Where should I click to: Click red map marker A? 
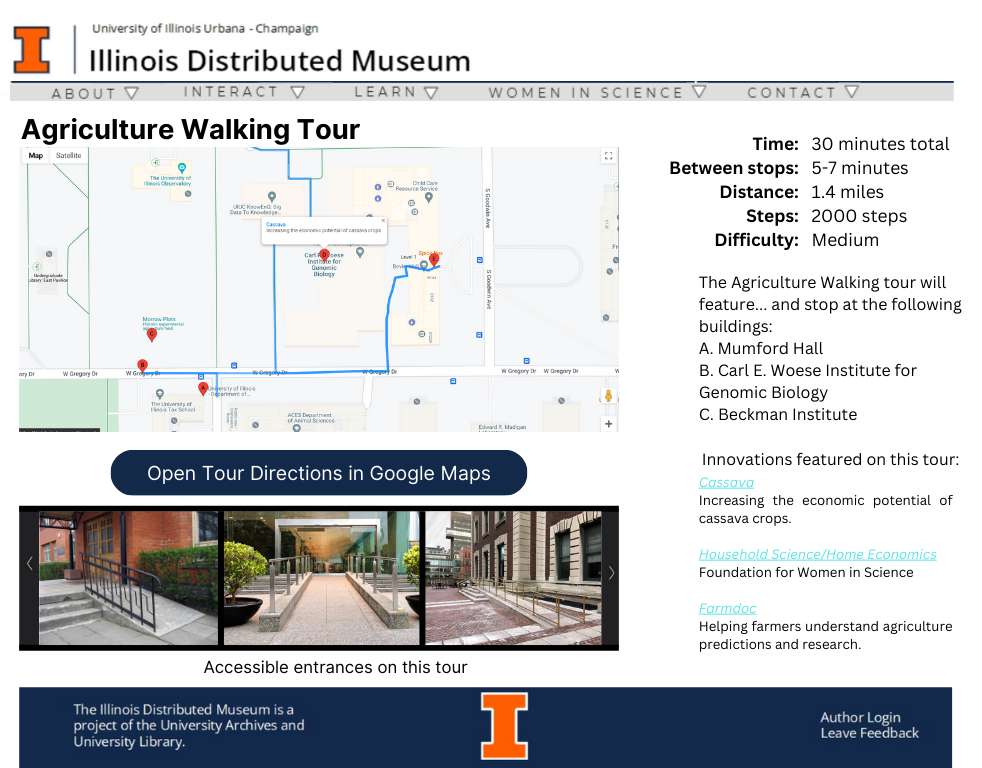(x=203, y=389)
